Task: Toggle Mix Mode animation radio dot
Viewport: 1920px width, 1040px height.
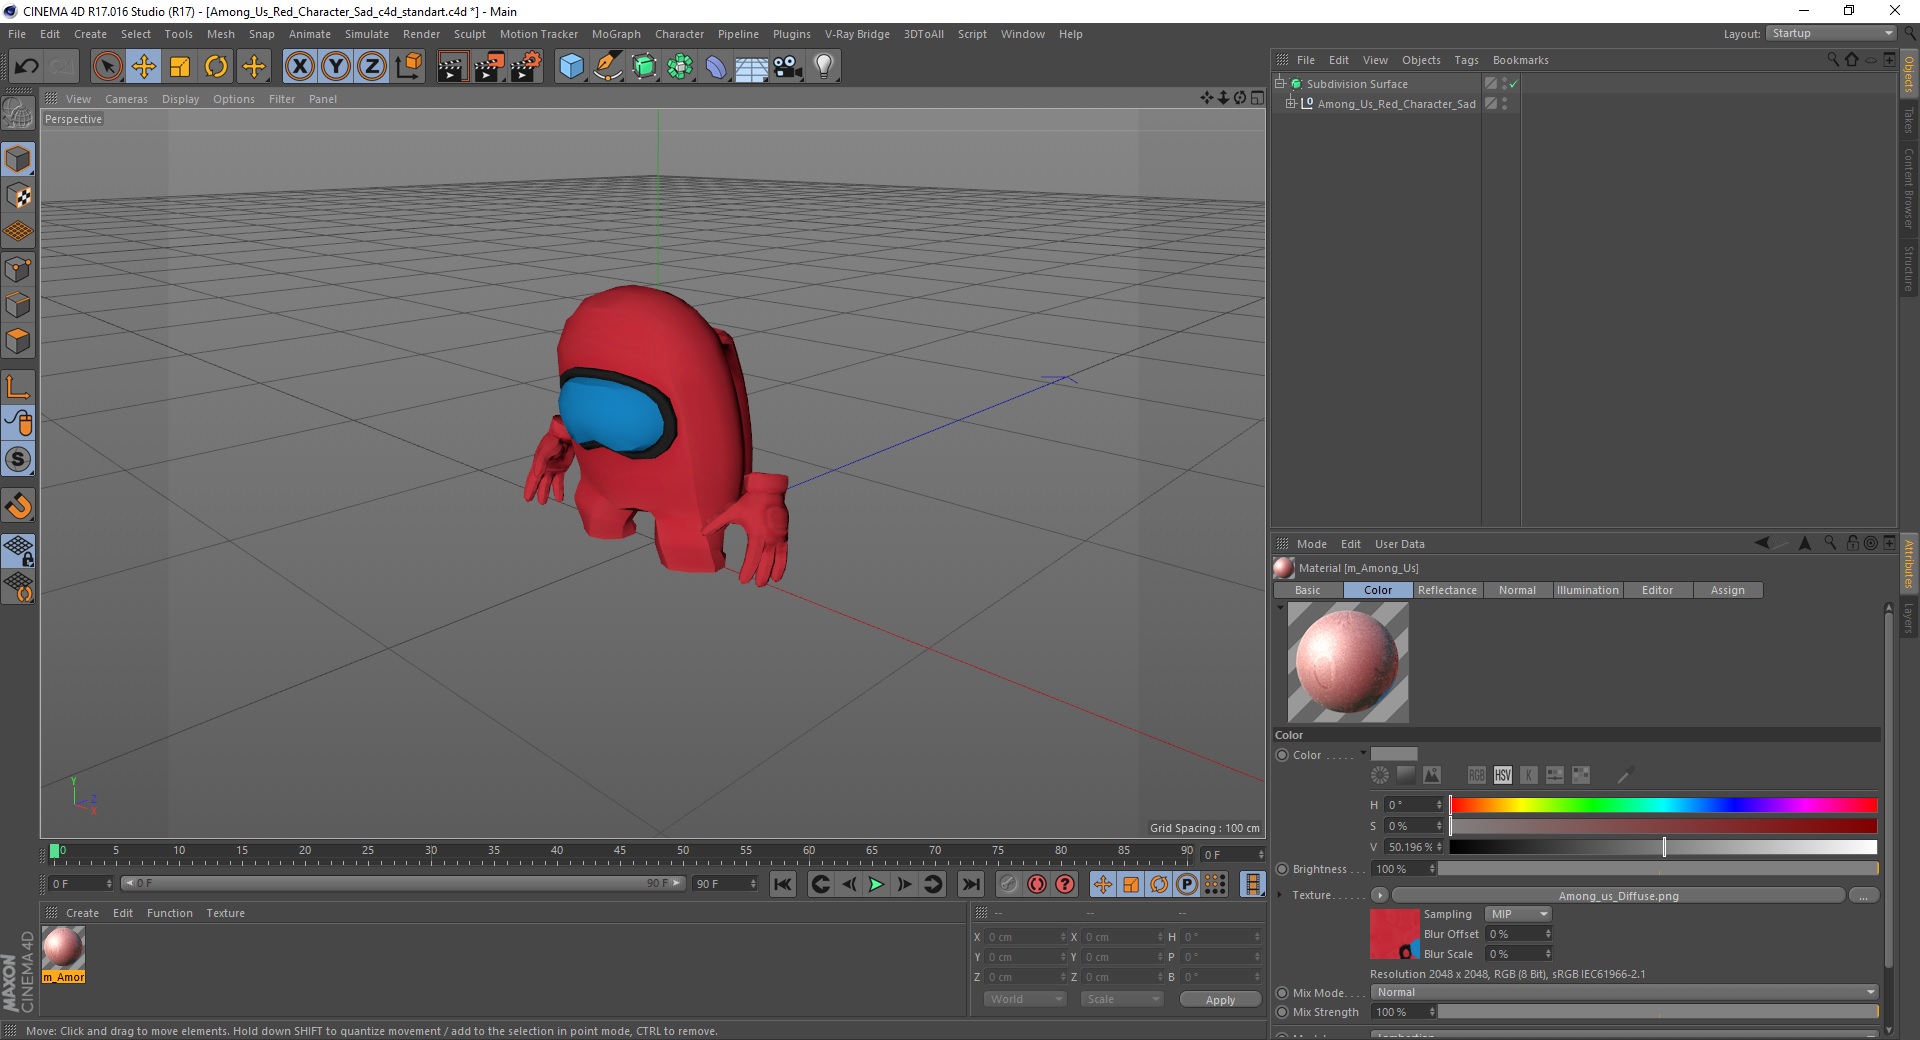Action: pyautogui.click(x=1282, y=993)
